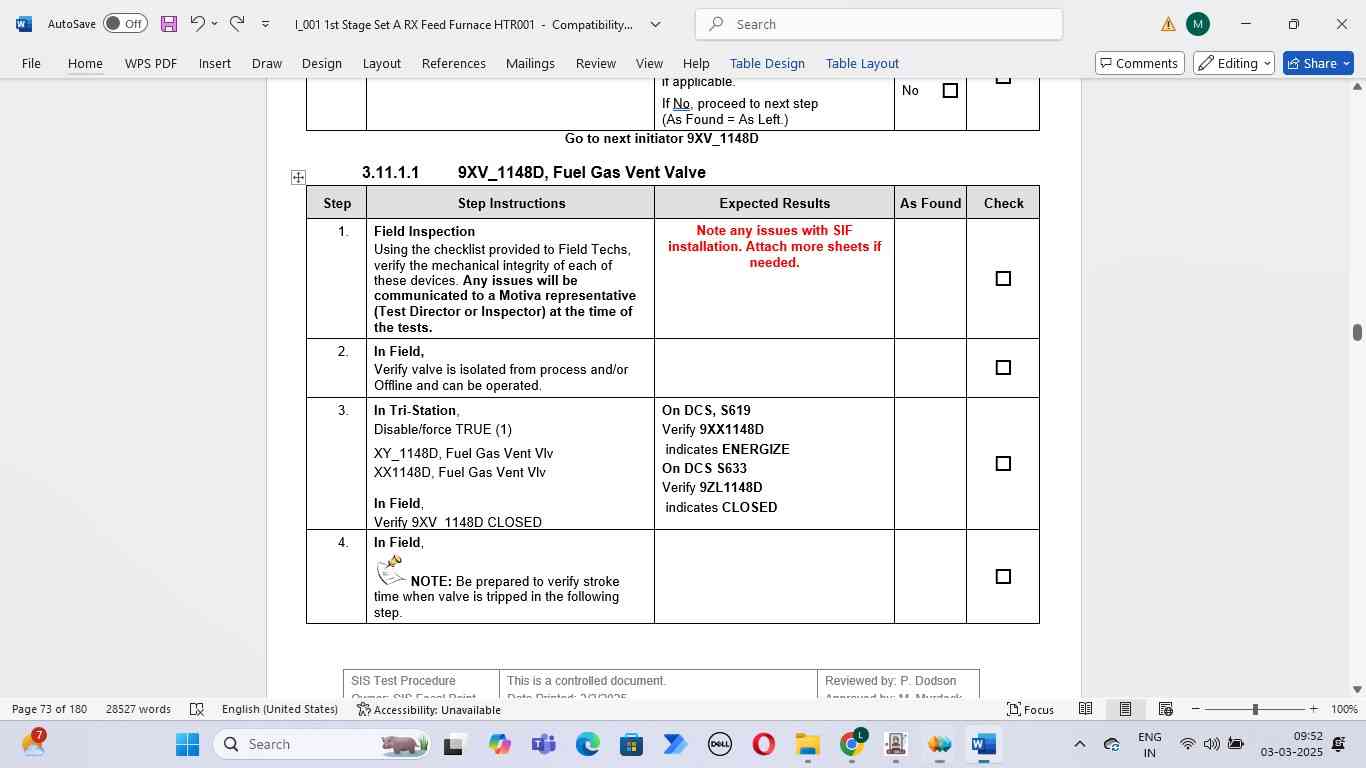Image resolution: width=1366 pixels, height=768 pixels.
Task: Open the user account avatar M
Action: [x=1197, y=24]
